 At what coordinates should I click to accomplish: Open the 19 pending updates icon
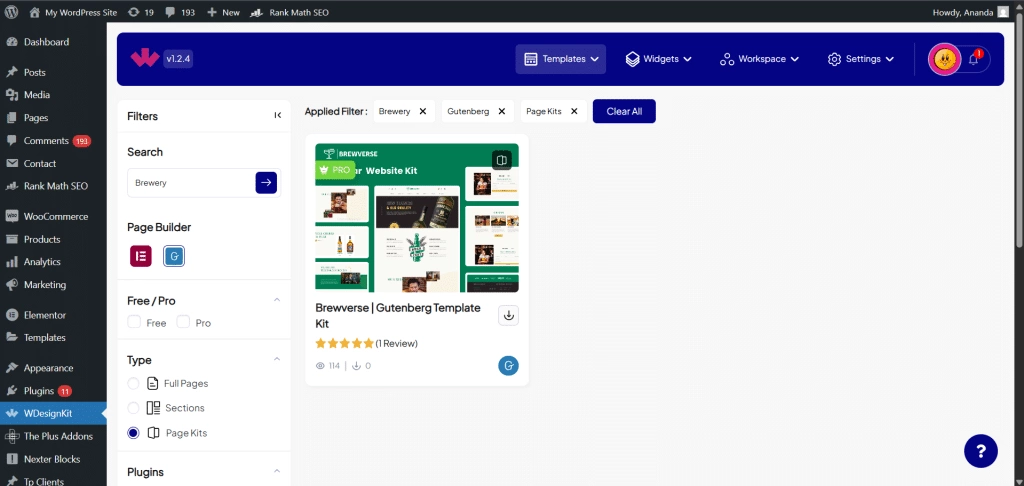pyautogui.click(x=141, y=12)
